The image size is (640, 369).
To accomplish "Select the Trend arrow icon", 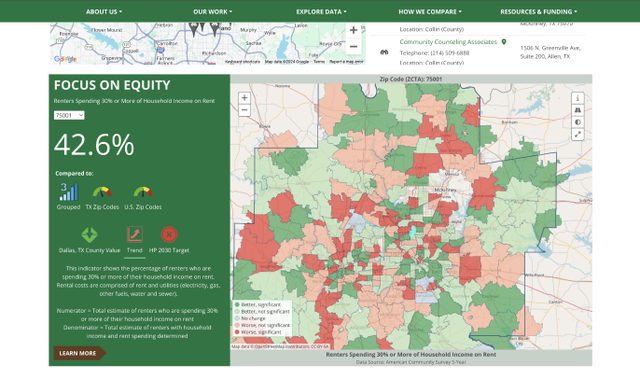I will pos(135,234).
